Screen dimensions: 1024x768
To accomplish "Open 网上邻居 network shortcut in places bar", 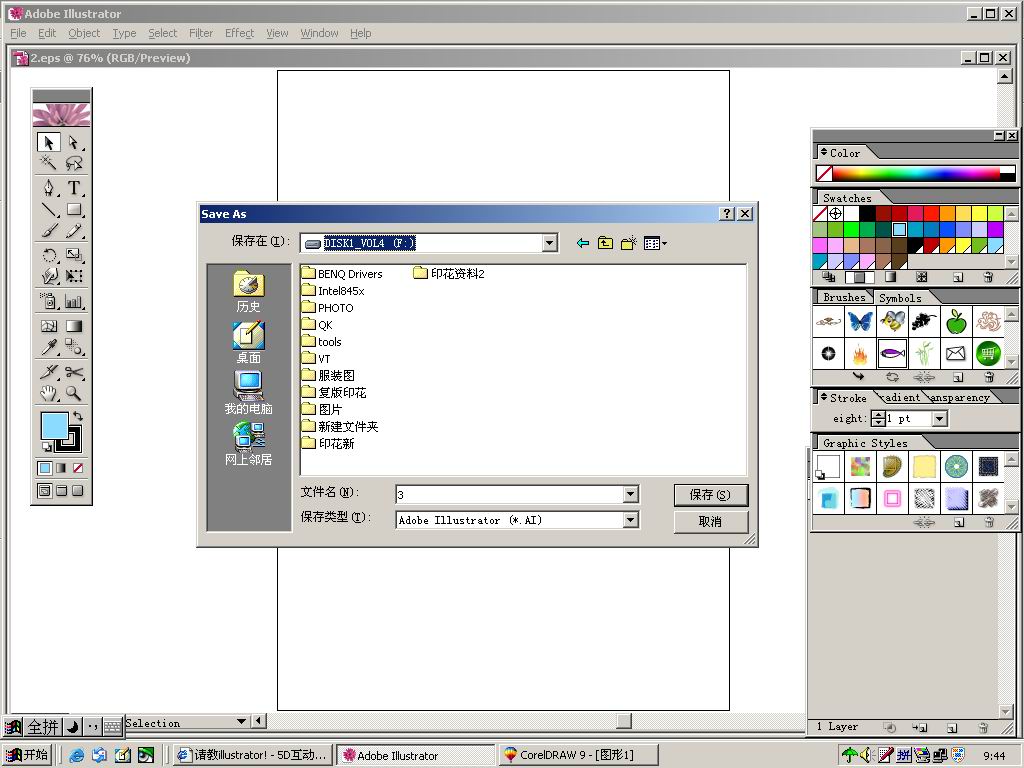I will (248, 444).
